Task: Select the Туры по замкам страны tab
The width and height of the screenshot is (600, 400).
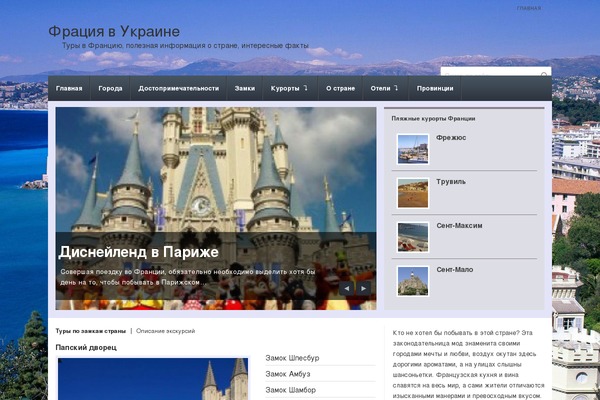Action: [x=91, y=331]
